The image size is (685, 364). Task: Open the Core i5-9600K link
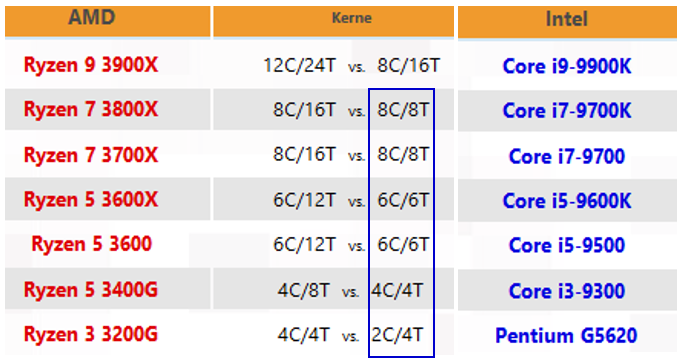click(x=567, y=201)
